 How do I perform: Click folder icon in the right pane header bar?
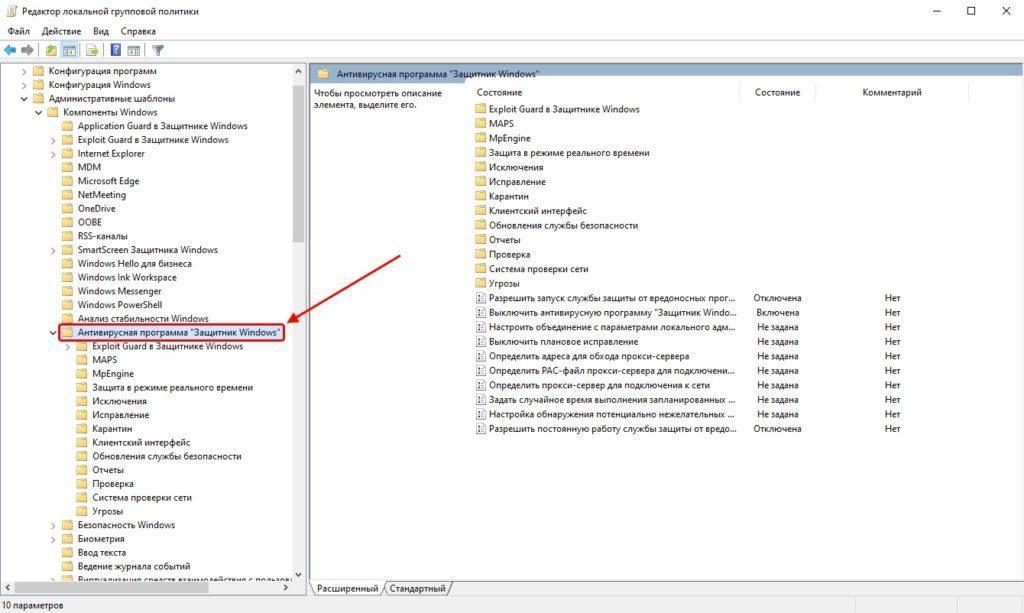[323, 74]
